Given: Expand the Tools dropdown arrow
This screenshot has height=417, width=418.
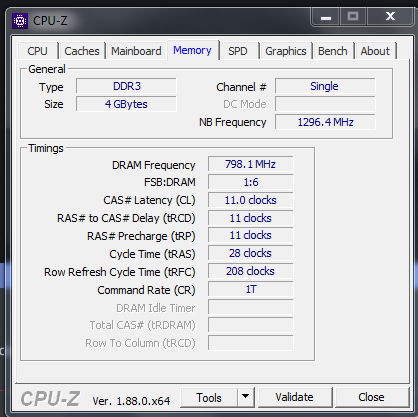Looking at the screenshot, I should 246,397.
